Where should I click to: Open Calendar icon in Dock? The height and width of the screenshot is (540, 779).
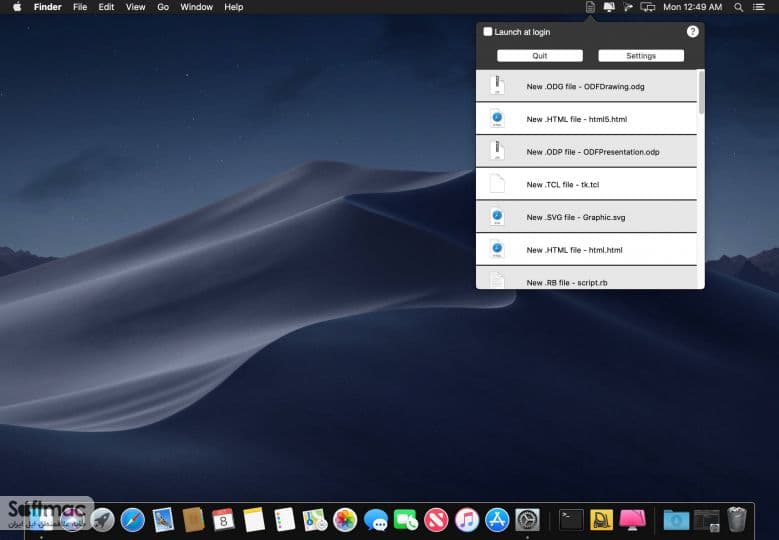[x=224, y=520]
